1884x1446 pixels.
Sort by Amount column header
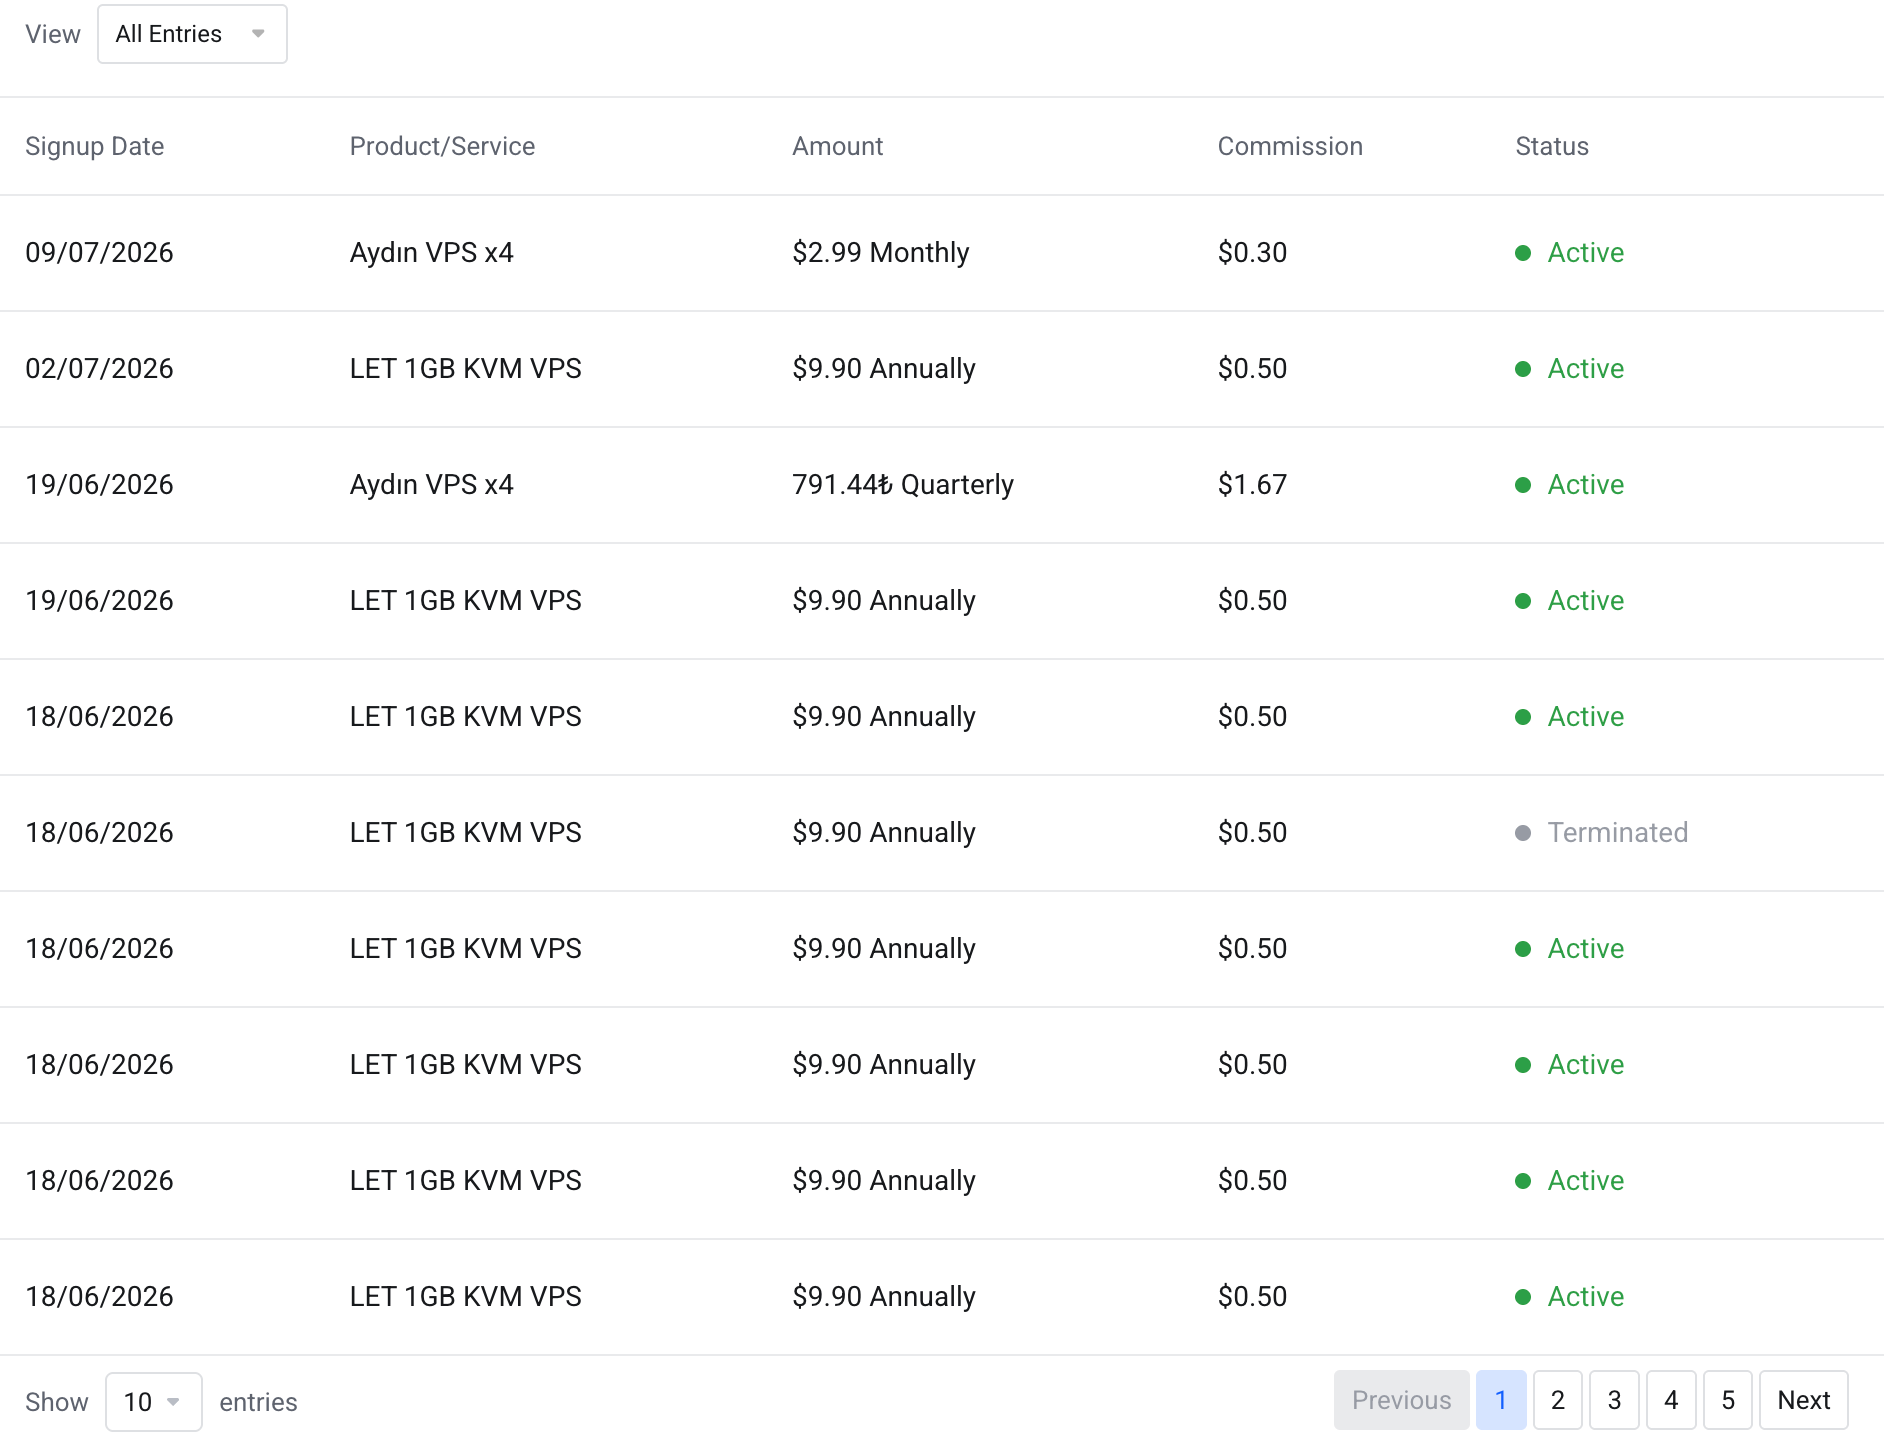tap(837, 146)
